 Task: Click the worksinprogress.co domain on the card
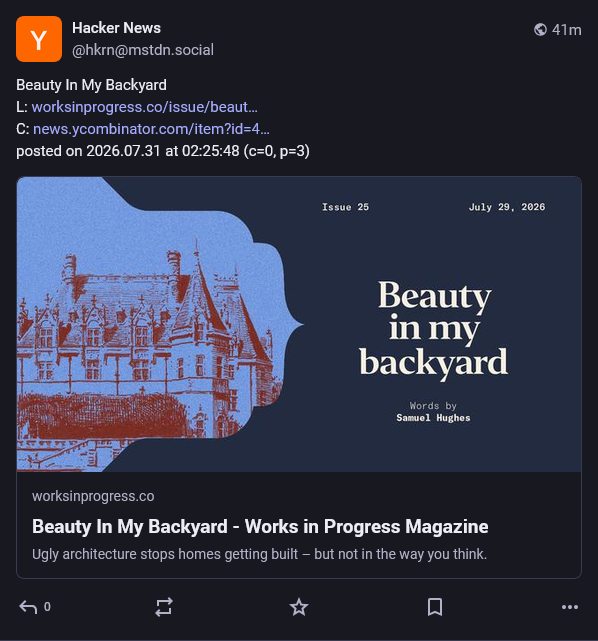(x=93, y=496)
